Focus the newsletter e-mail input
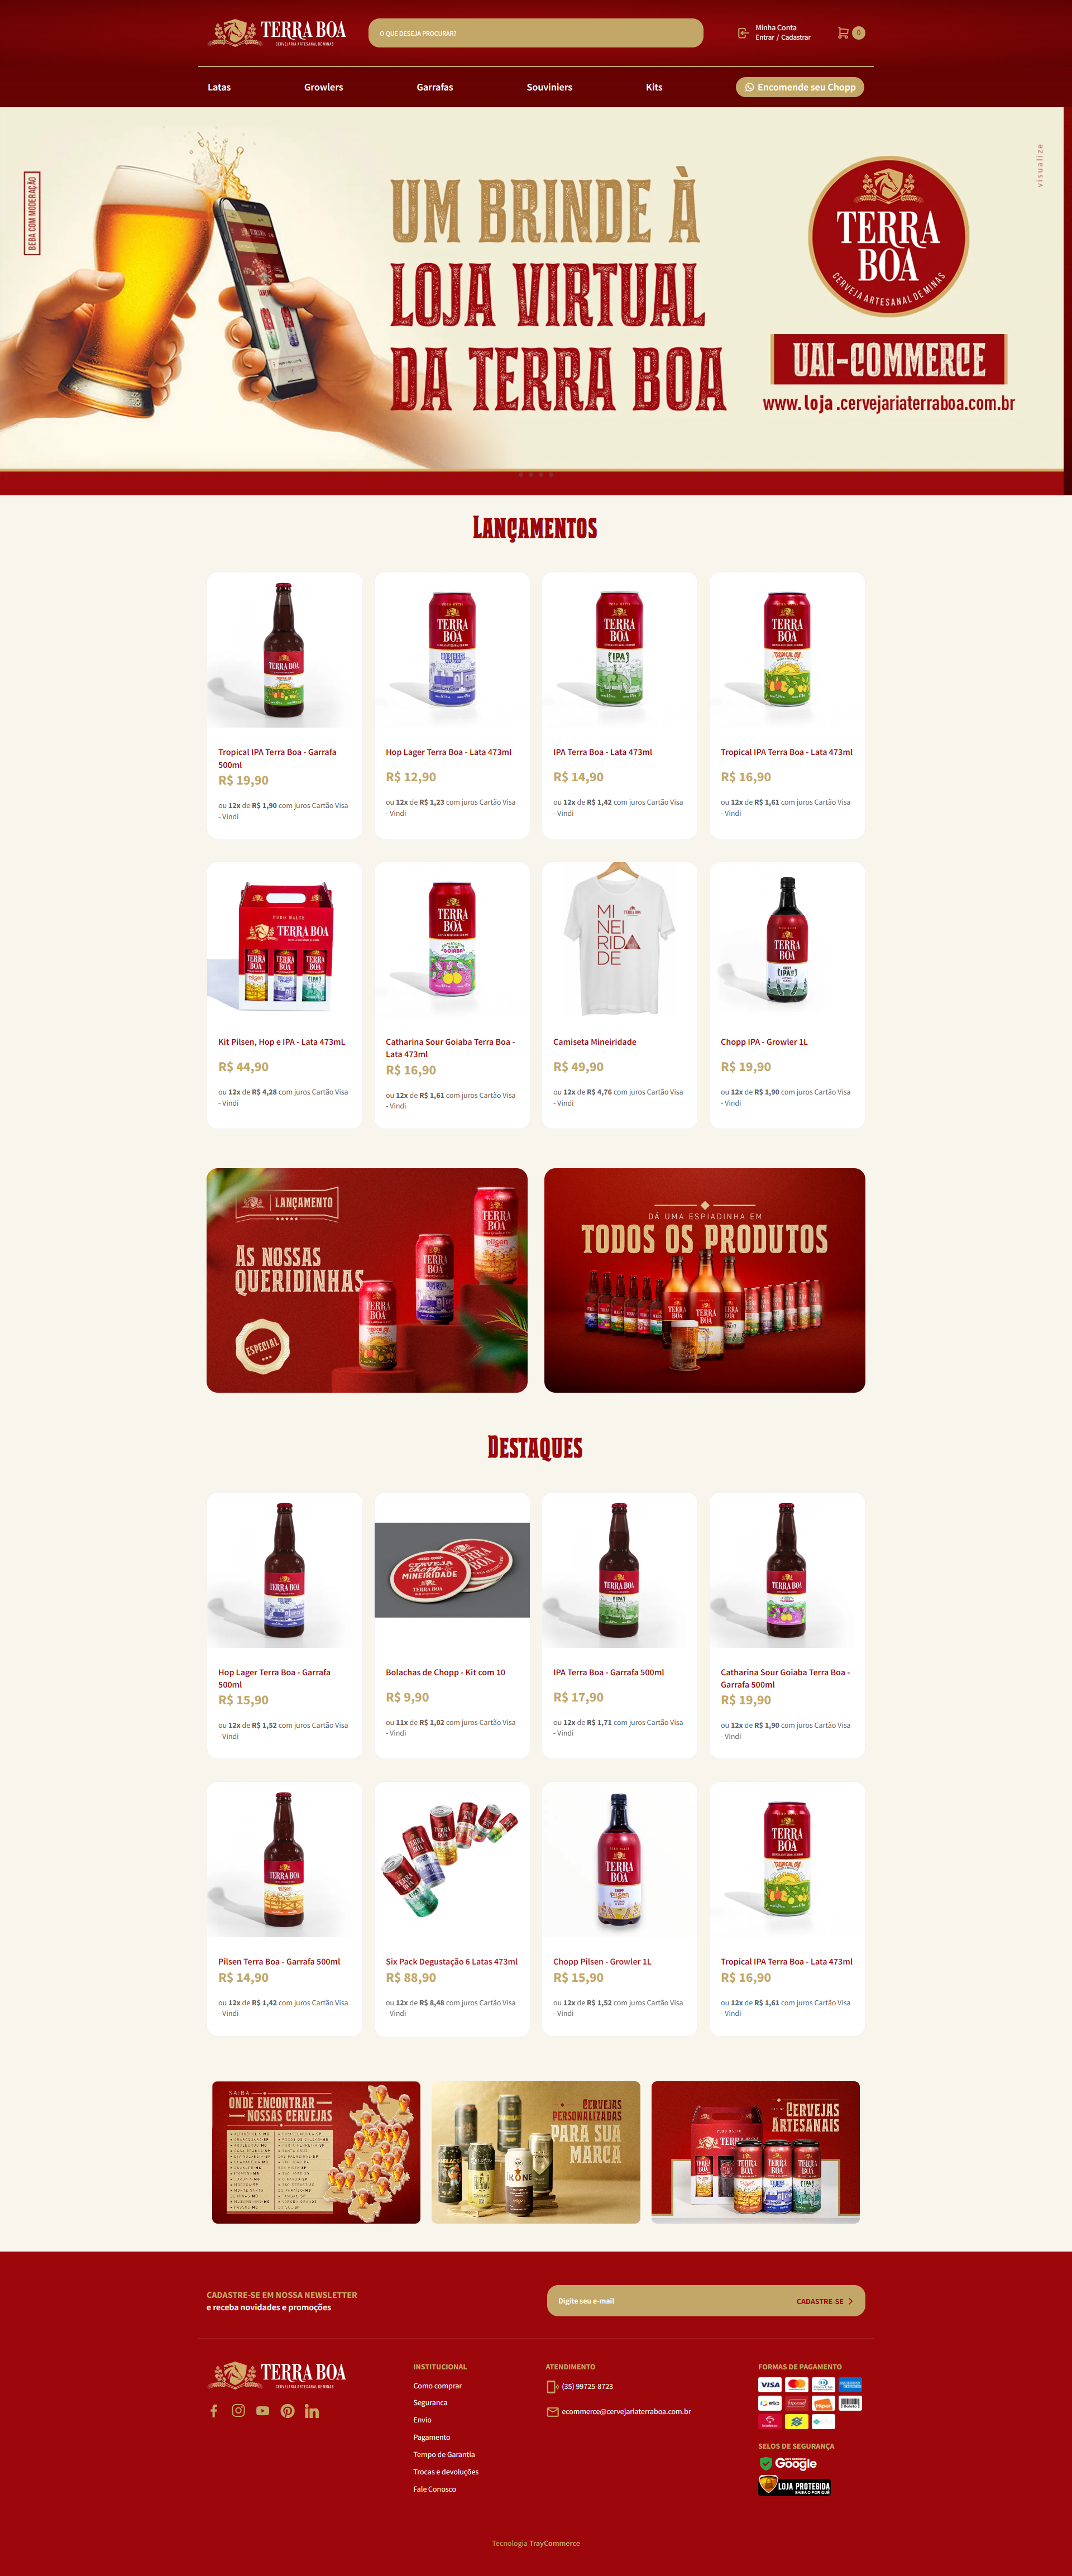1072x2576 pixels. [670, 2301]
